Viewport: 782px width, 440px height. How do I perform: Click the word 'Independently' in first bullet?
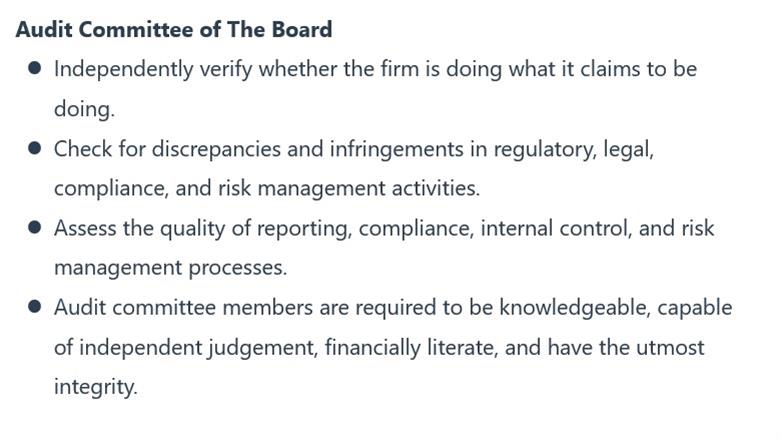click(123, 69)
